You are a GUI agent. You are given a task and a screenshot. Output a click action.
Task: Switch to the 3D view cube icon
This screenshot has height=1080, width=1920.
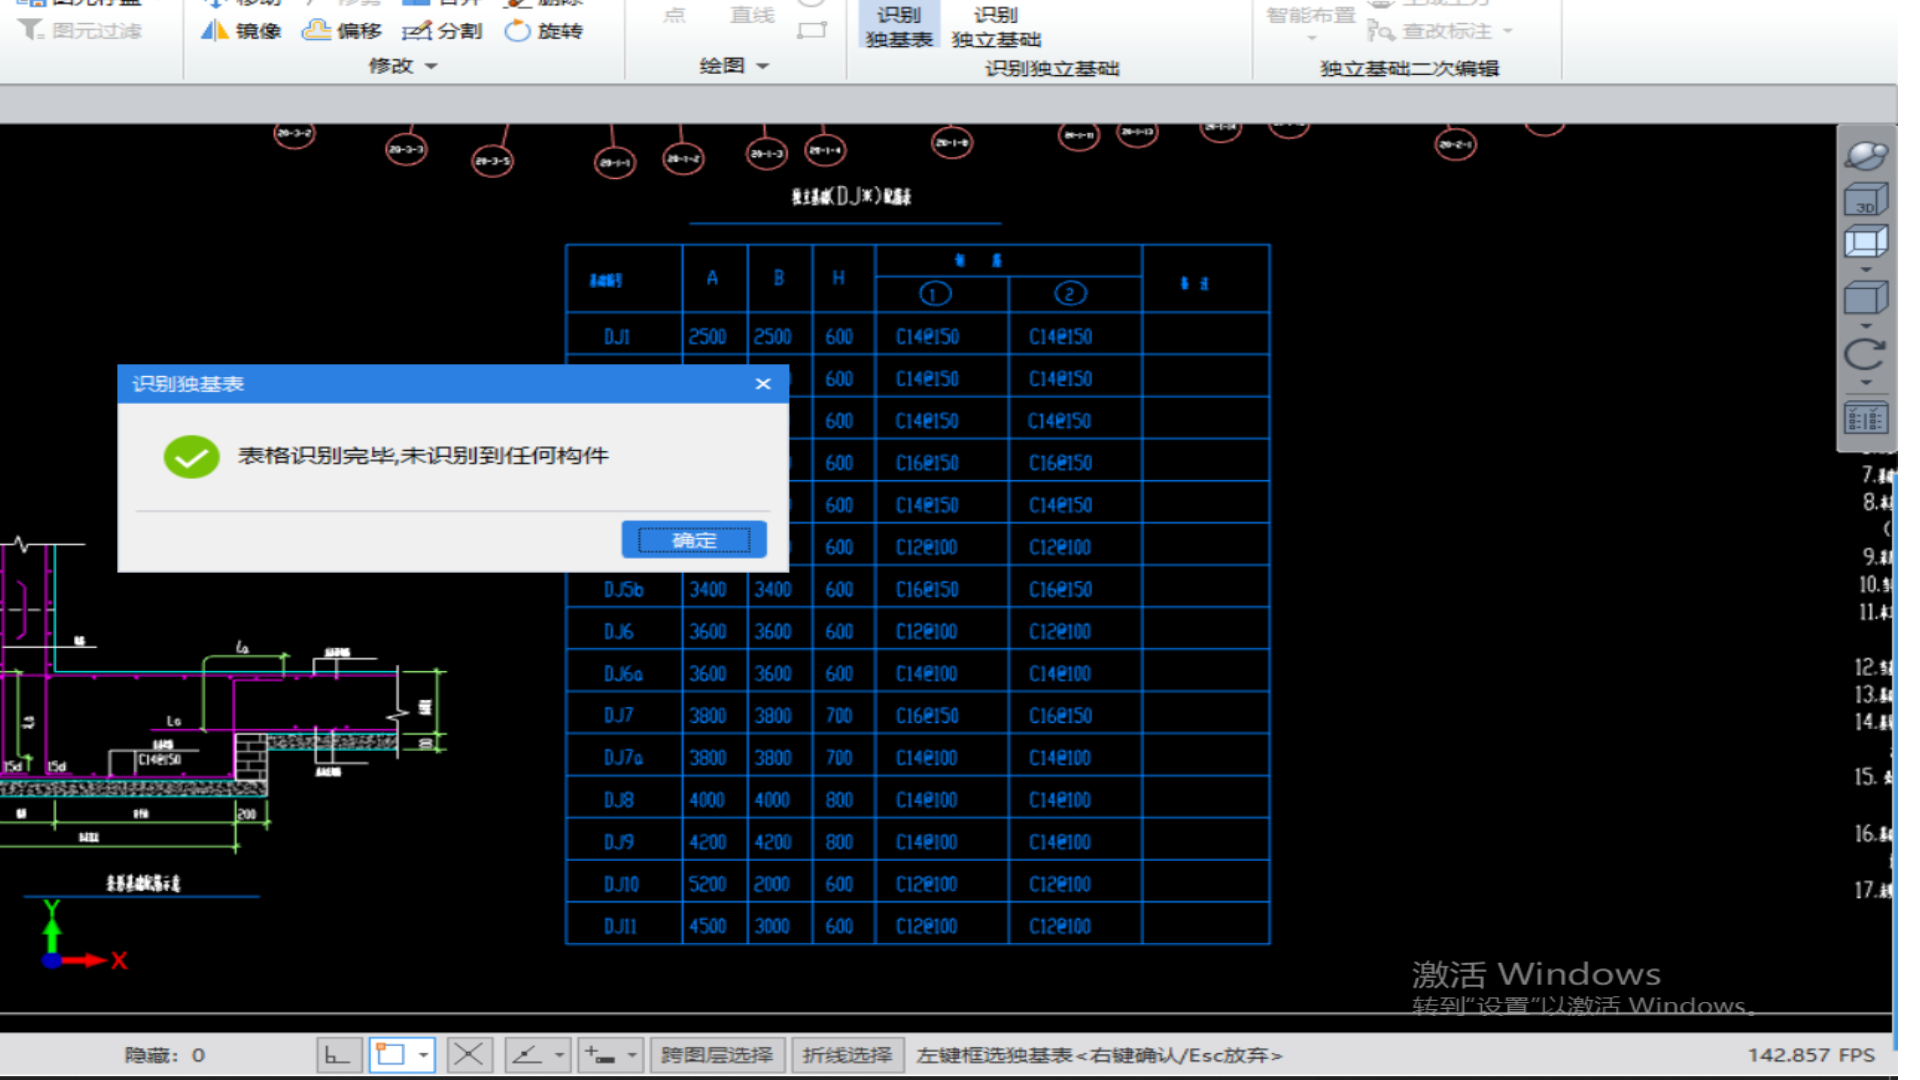tap(1866, 199)
